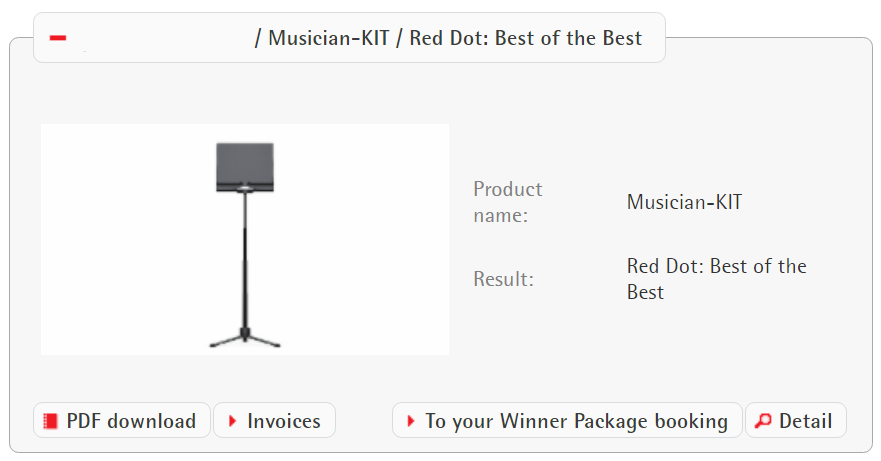Open the Invoices button label
881x461 pixels.
(x=284, y=421)
